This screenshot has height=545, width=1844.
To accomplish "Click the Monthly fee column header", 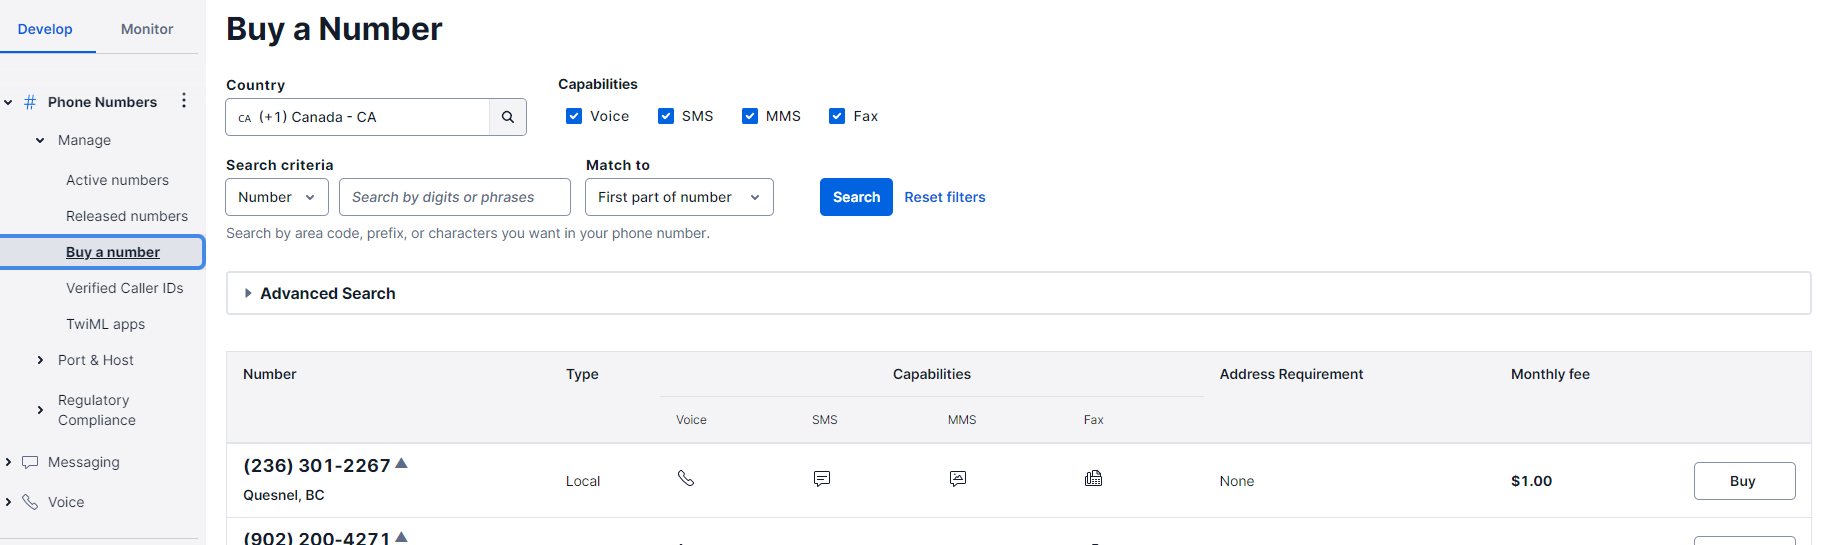I will pos(1550,374).
